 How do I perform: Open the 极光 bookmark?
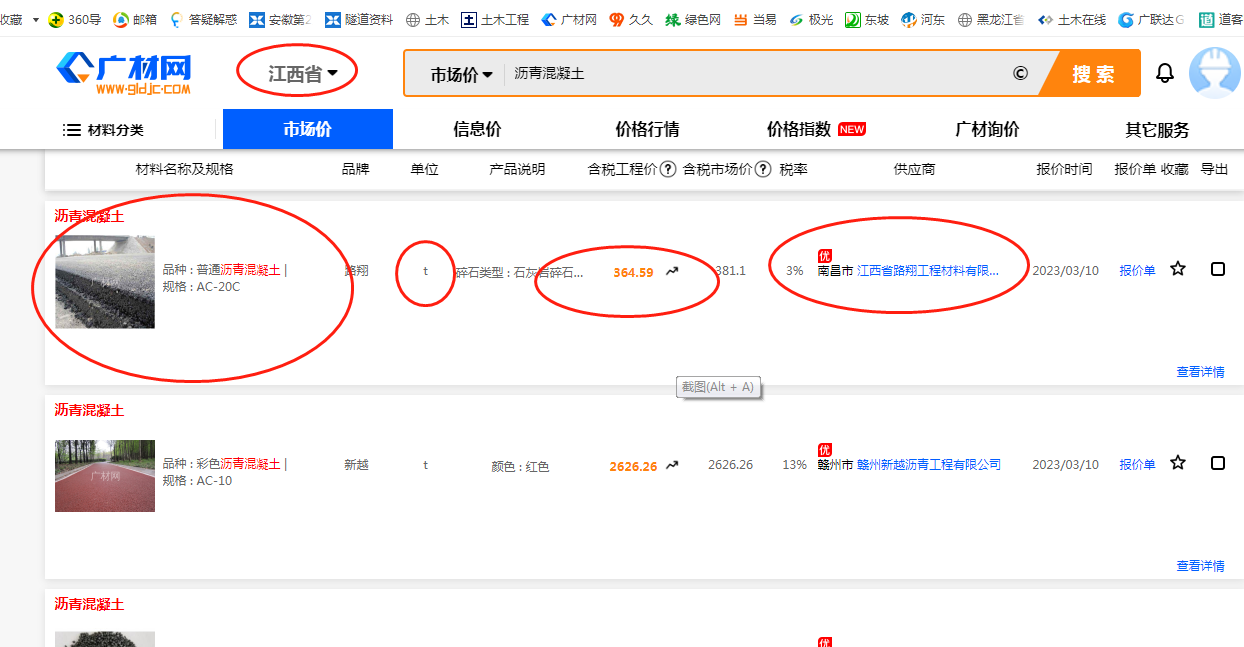tap(811, 19)
